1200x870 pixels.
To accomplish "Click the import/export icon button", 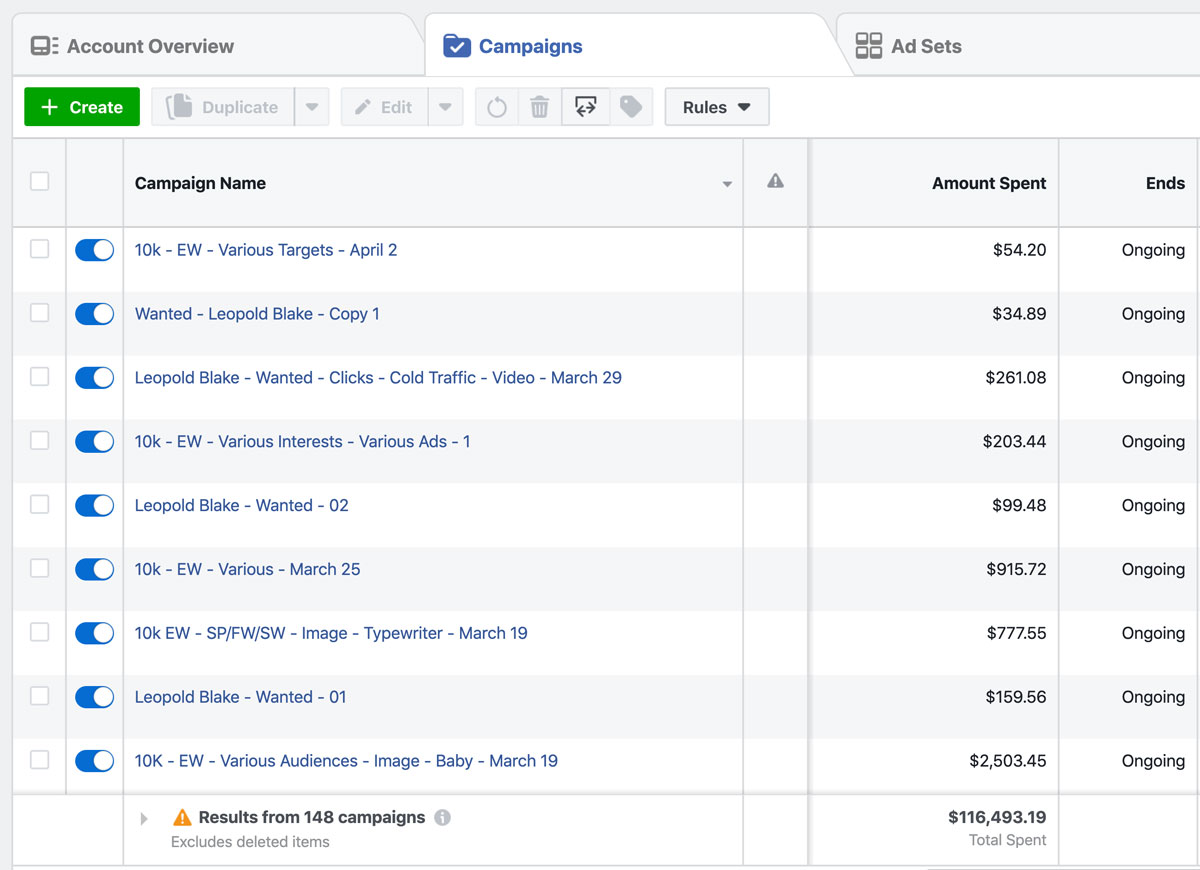I will 586,107.
